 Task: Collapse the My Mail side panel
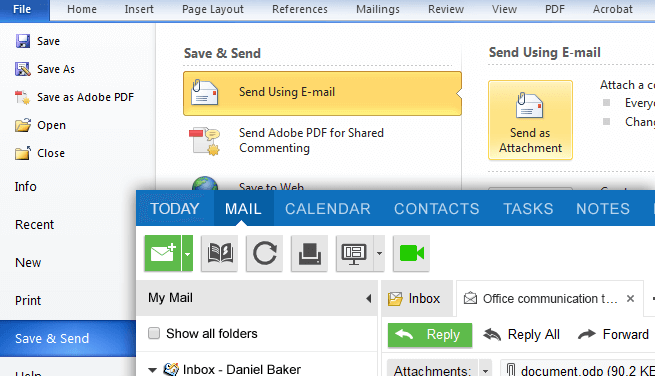click(368, 298)
